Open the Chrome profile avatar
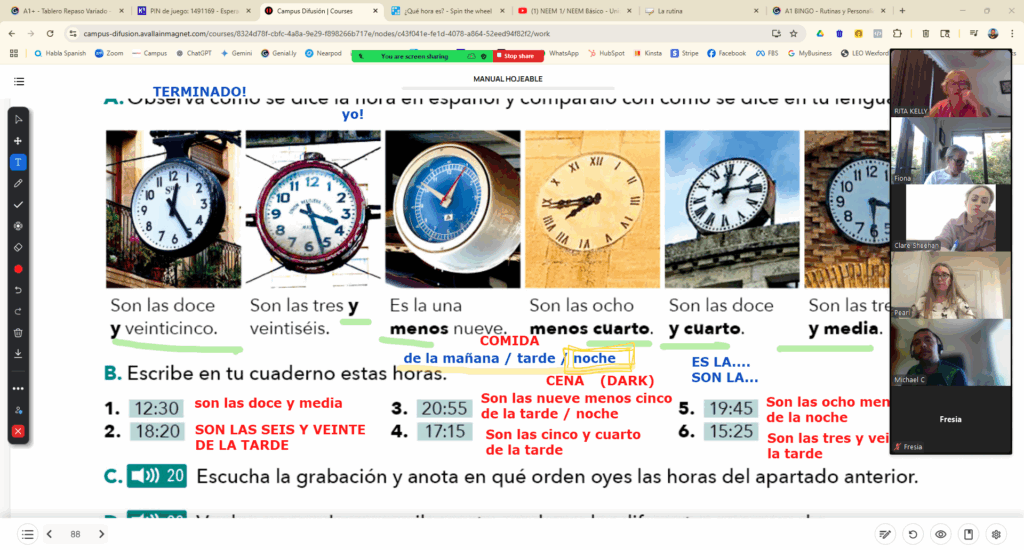Image resolution: width=1024 pixels, height=550 pixels. [993, 33]
